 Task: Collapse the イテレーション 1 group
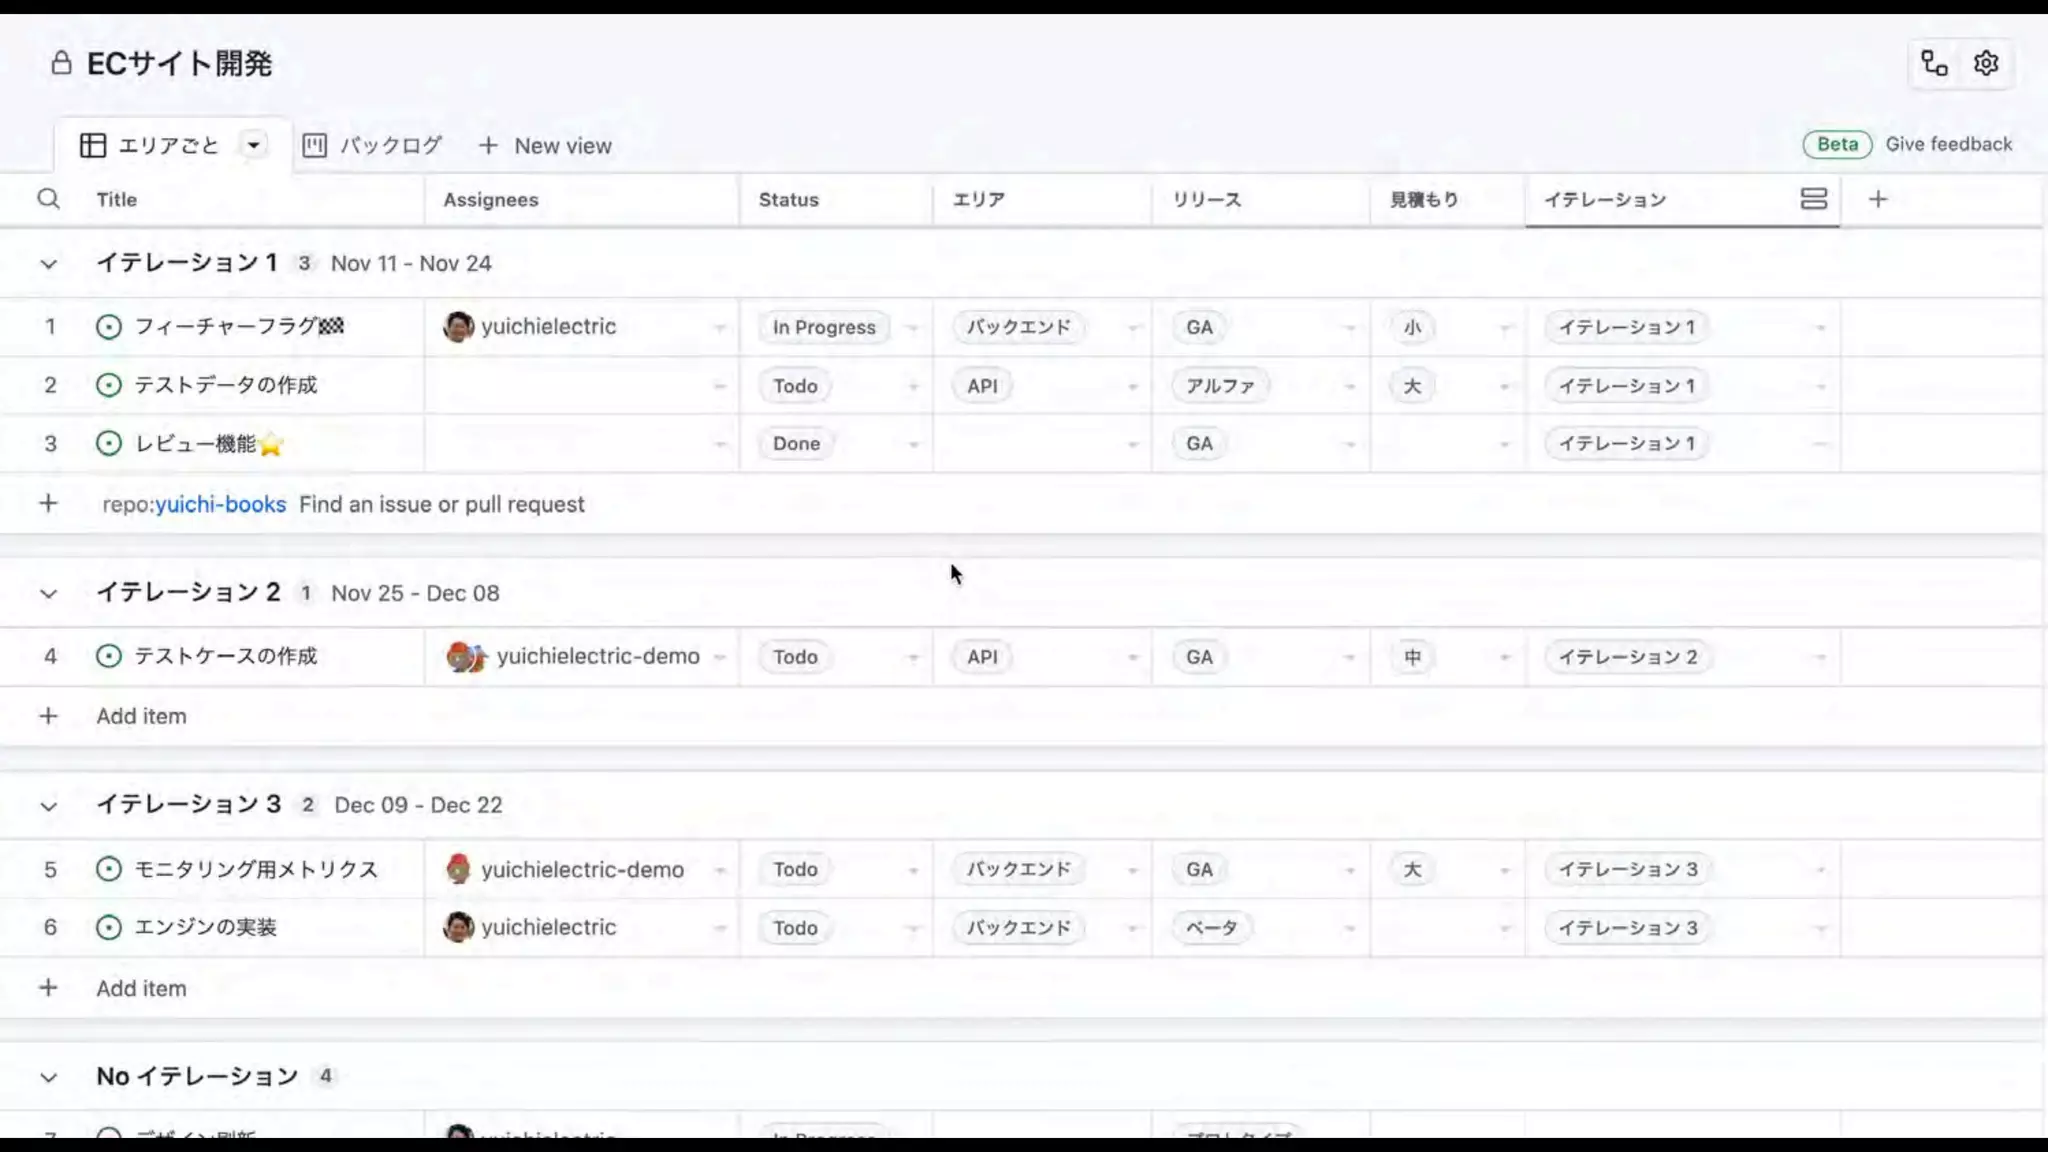[48, 264]
